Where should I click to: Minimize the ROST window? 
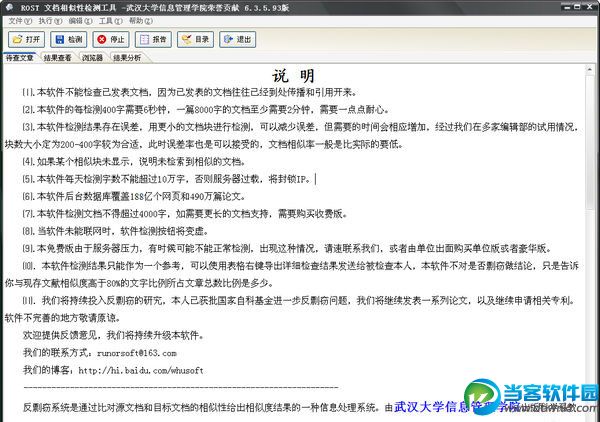(x=567, y=7)
